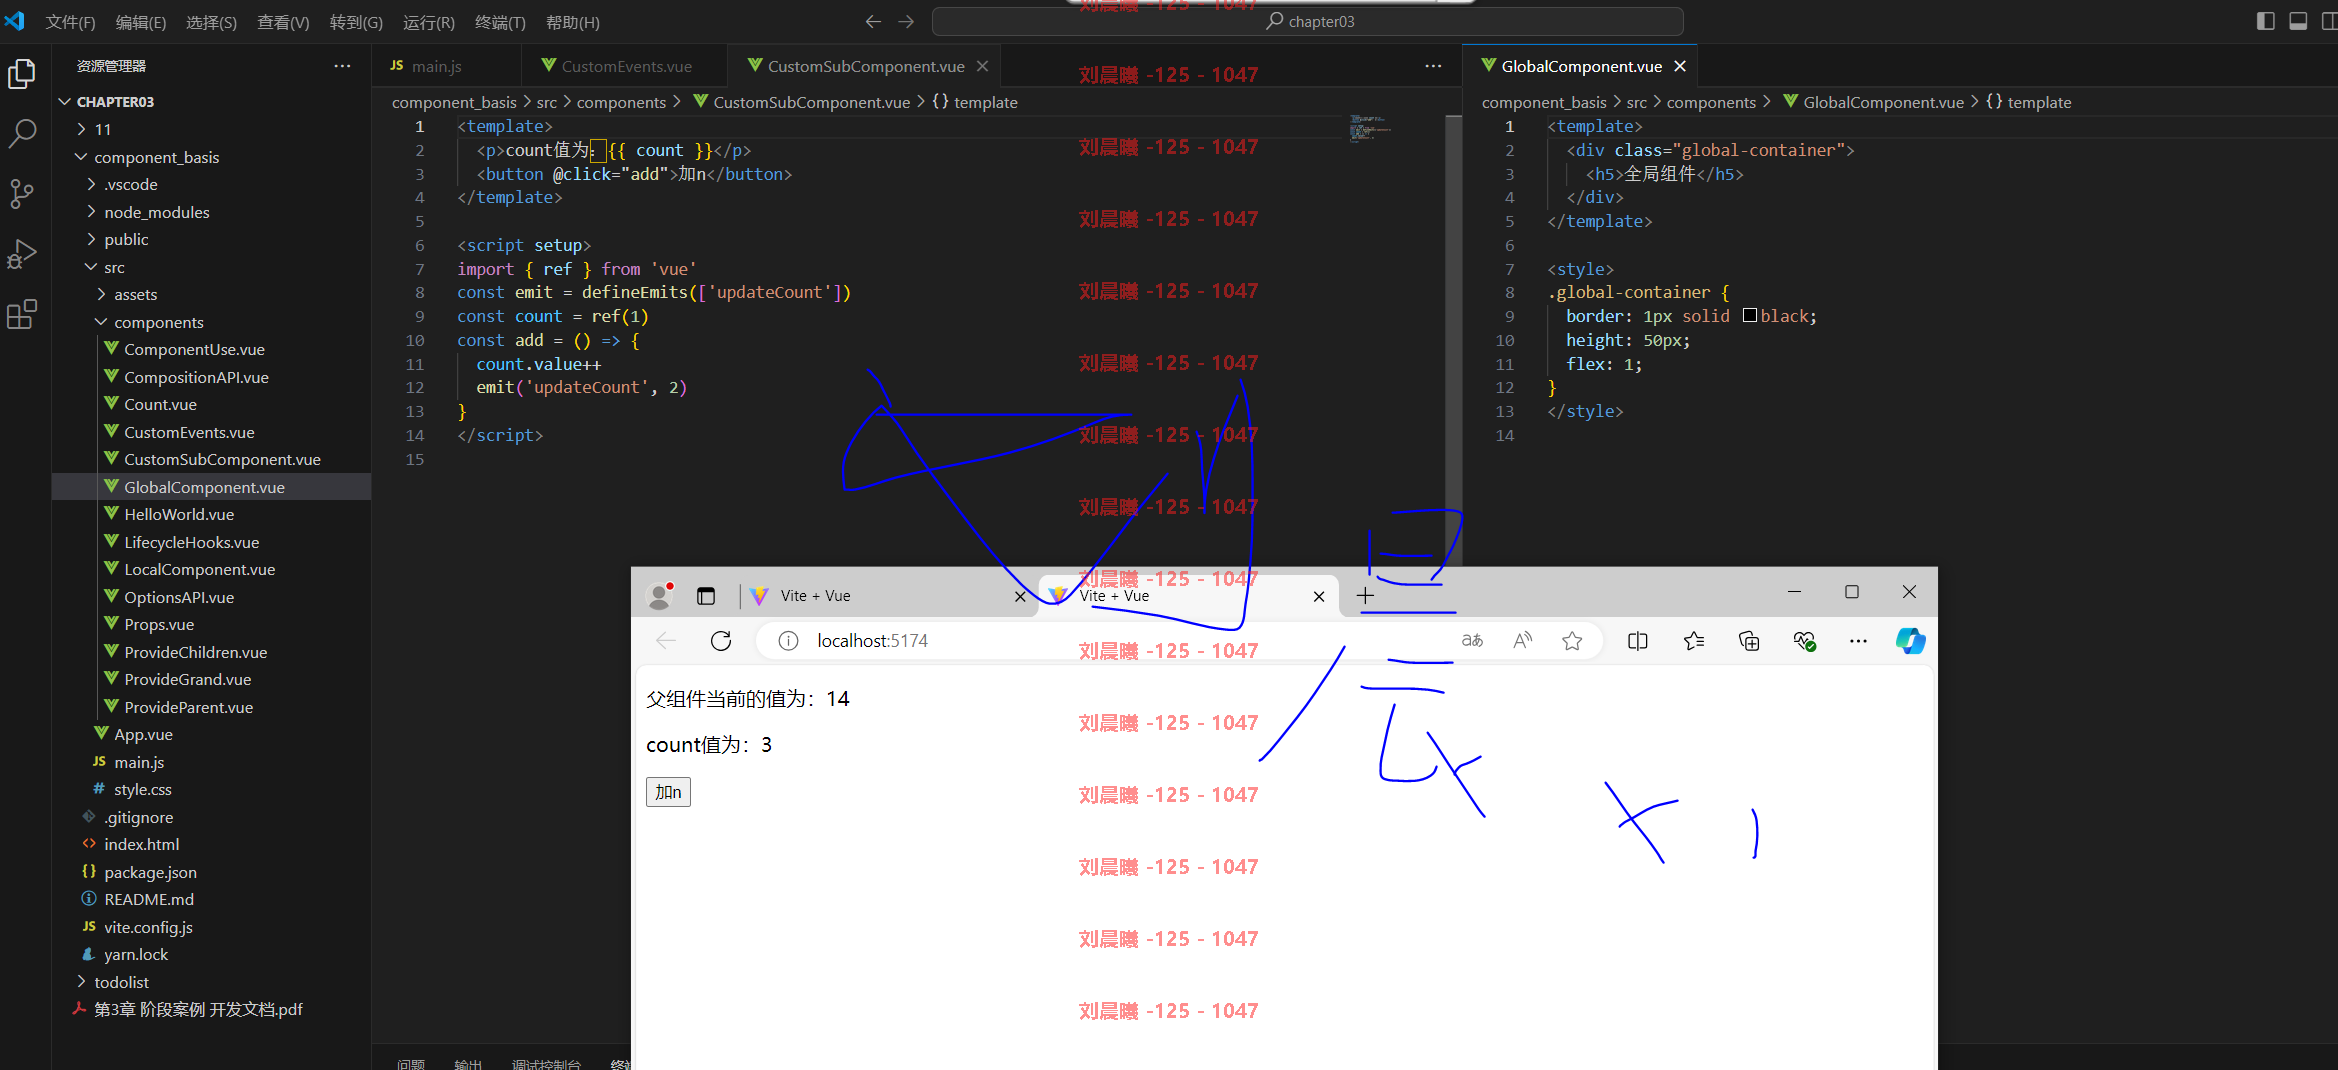Collapse the component_basis folder
Screen dimensions: 2338x1070
82,157
